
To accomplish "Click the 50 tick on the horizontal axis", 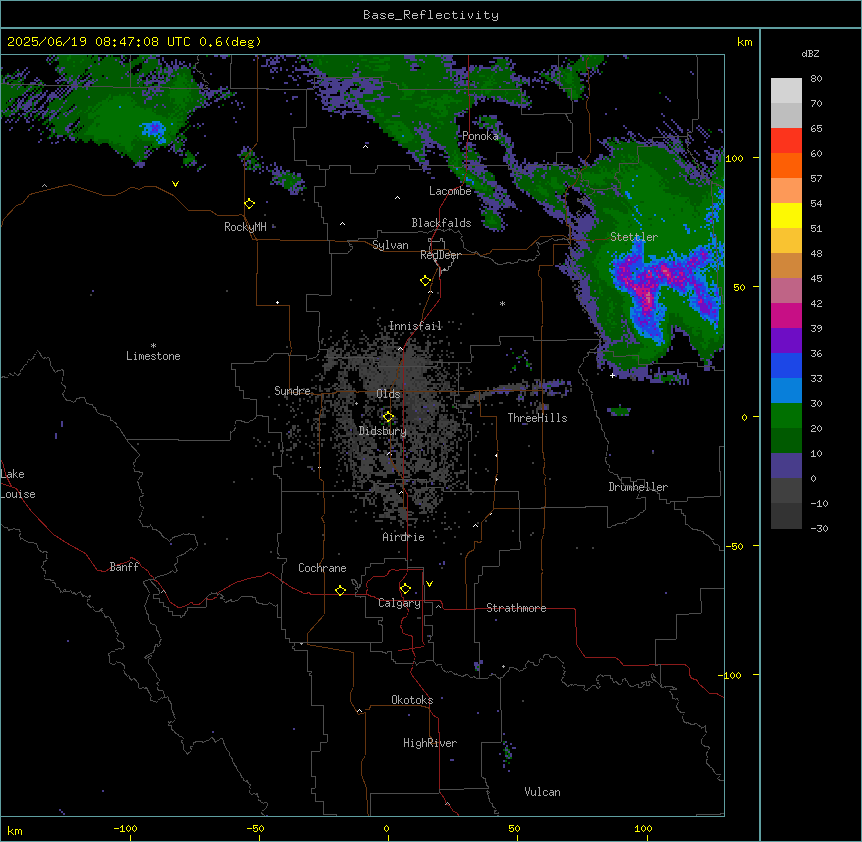I will pyautogui.click(x=514, y=829).
